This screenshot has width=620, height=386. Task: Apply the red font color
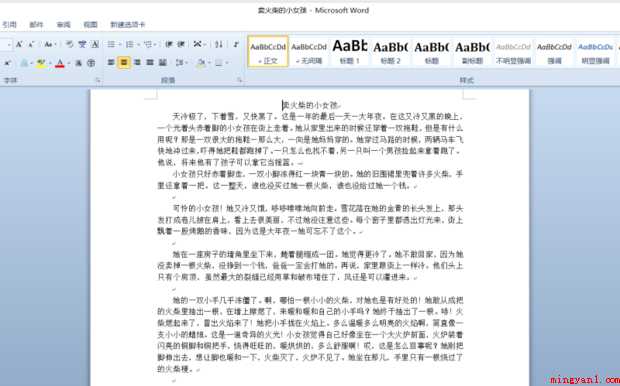point(60,62)
